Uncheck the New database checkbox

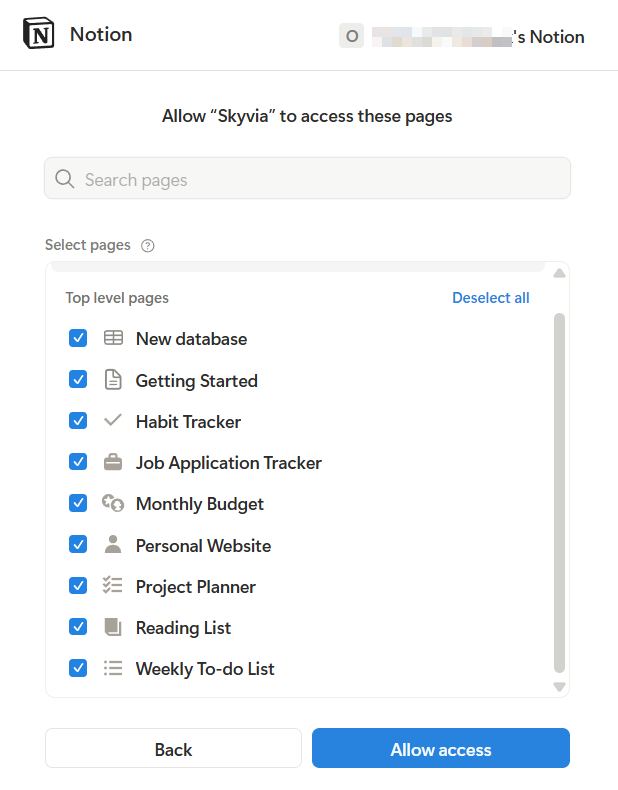point(78,339)
